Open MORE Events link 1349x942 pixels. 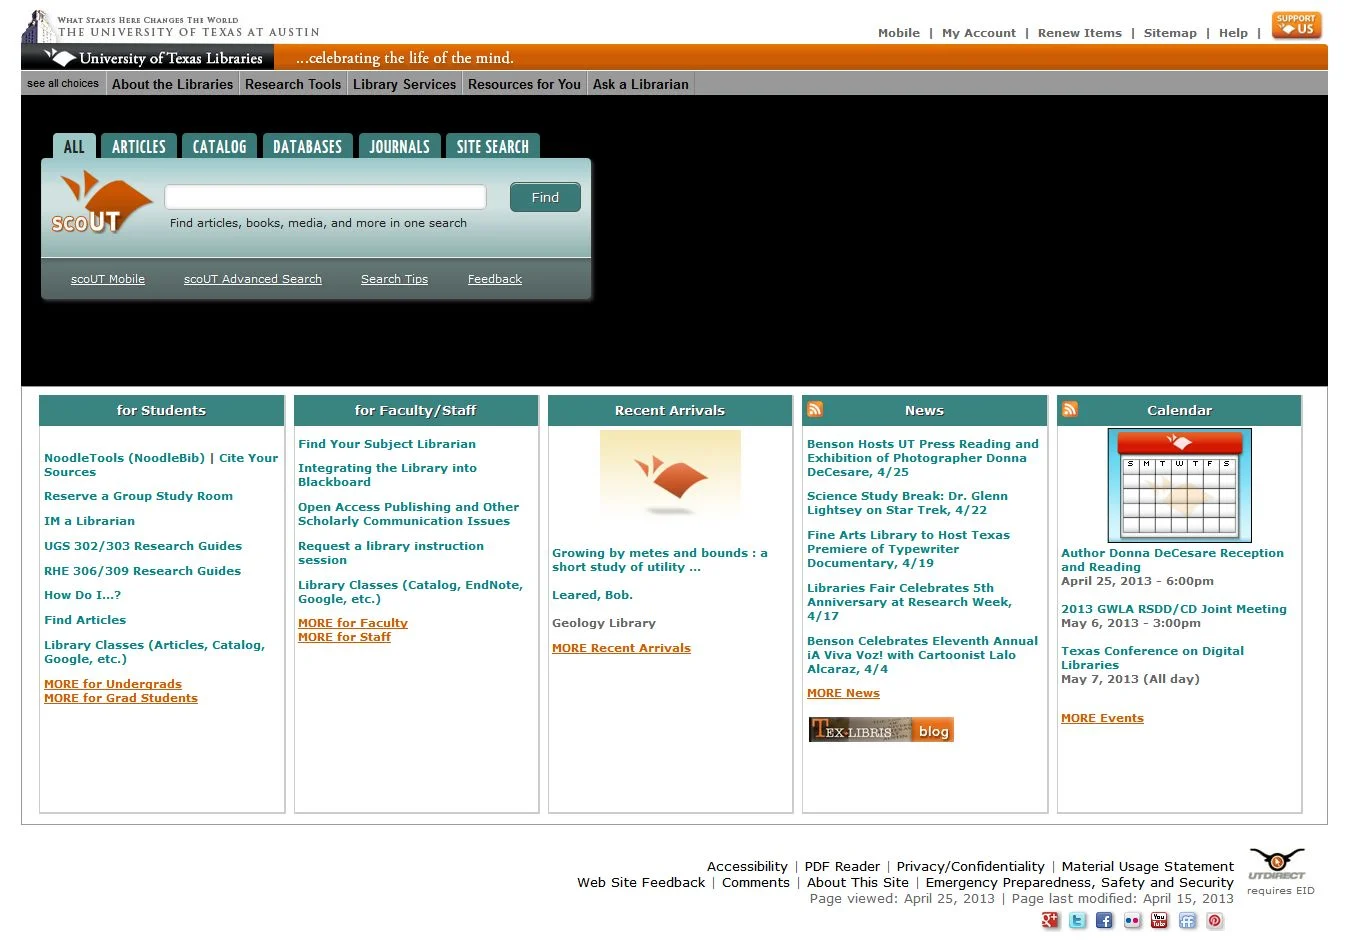[x=1102, y=718]
